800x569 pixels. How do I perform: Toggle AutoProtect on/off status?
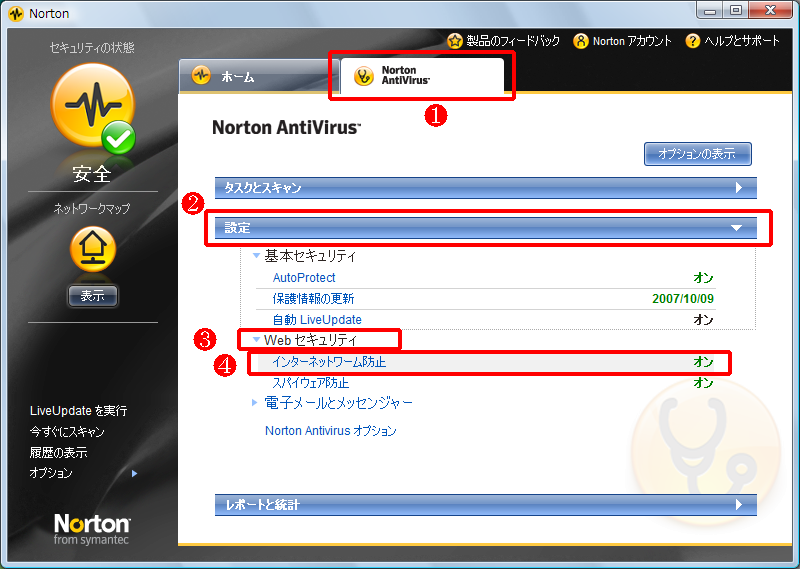point(703,278)
